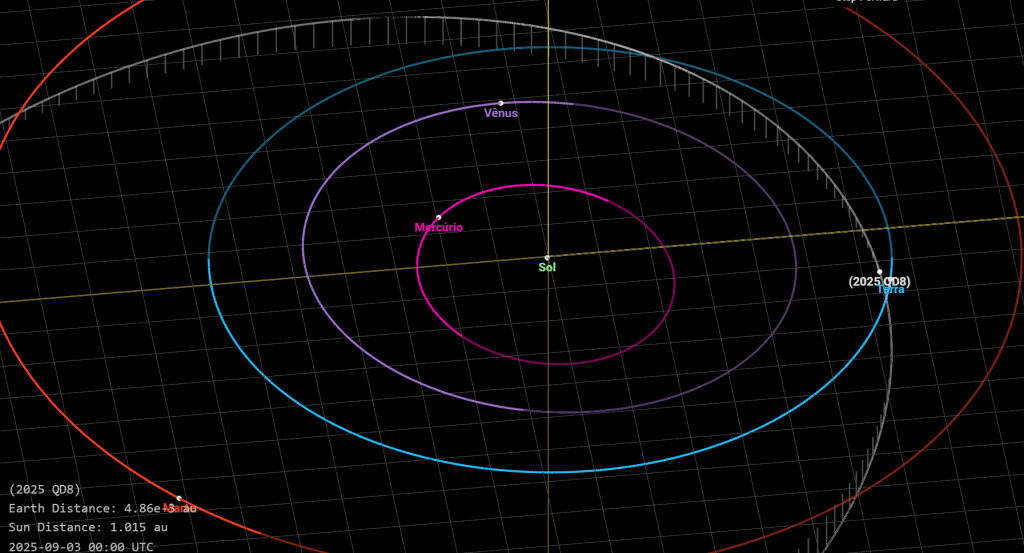The height and width of the screenshot is (553, 1024).
Task: Click the 2025-09-03 00:00 UTC timestamp
Action: point(81,546)
